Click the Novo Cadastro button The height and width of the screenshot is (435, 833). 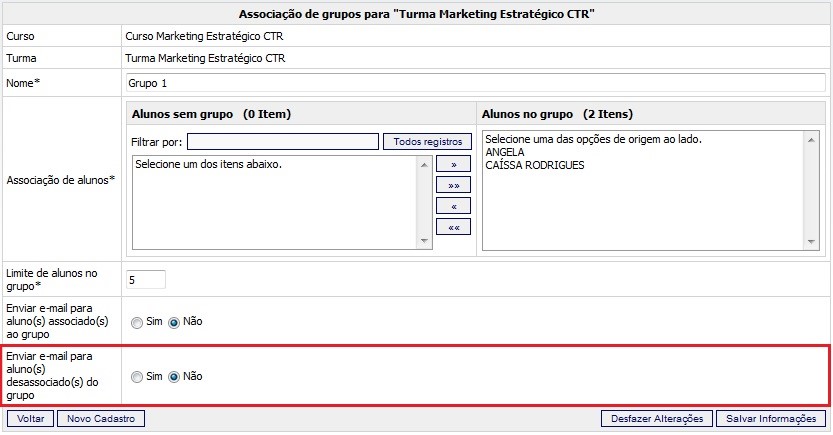coord(101,419)
